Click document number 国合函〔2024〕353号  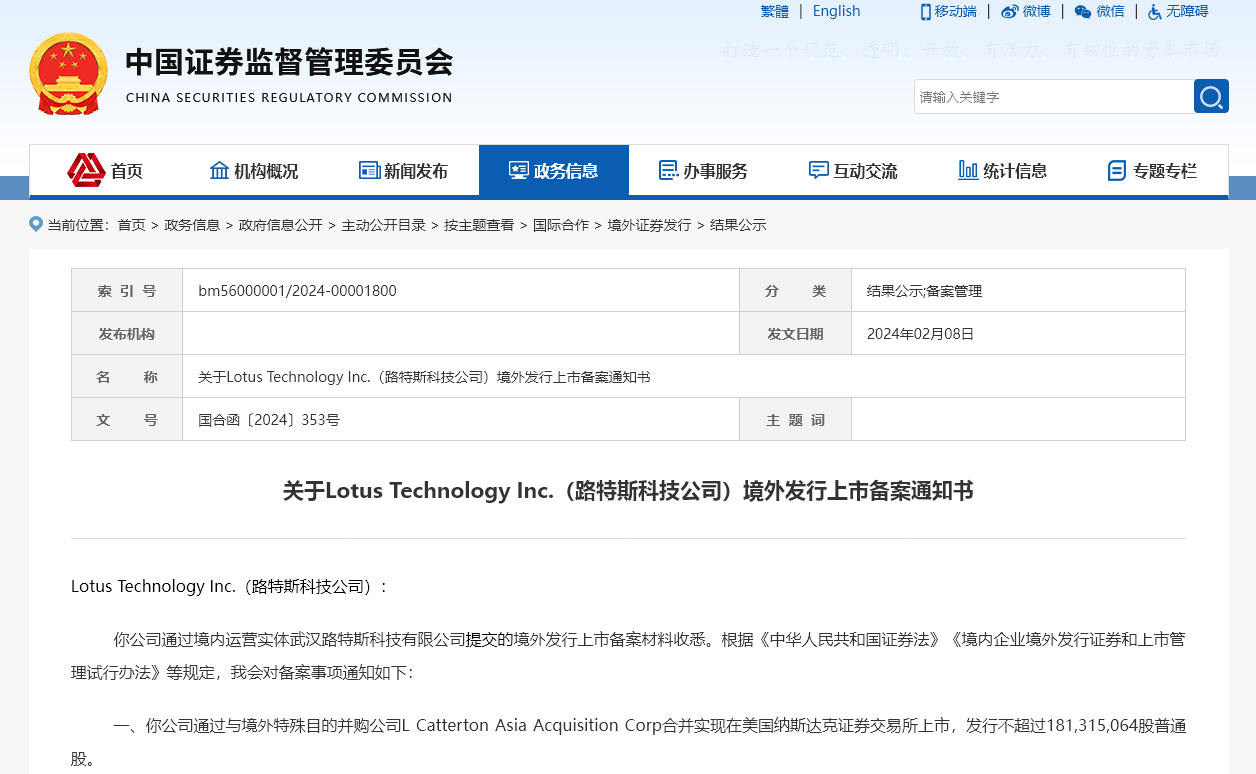point(269,420)
